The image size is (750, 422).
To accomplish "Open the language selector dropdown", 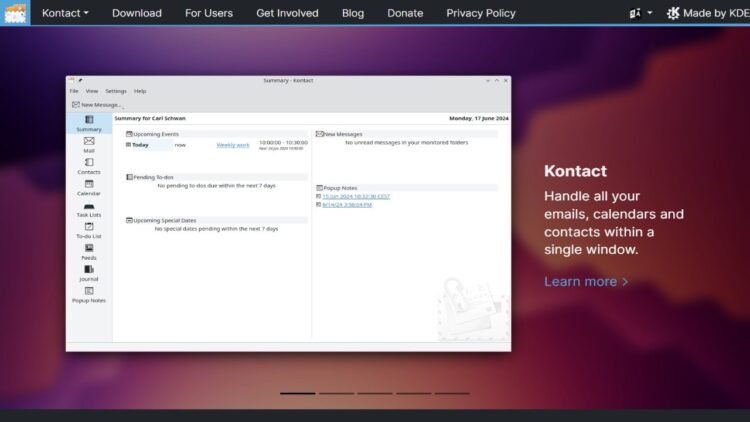I will point(641,13).
